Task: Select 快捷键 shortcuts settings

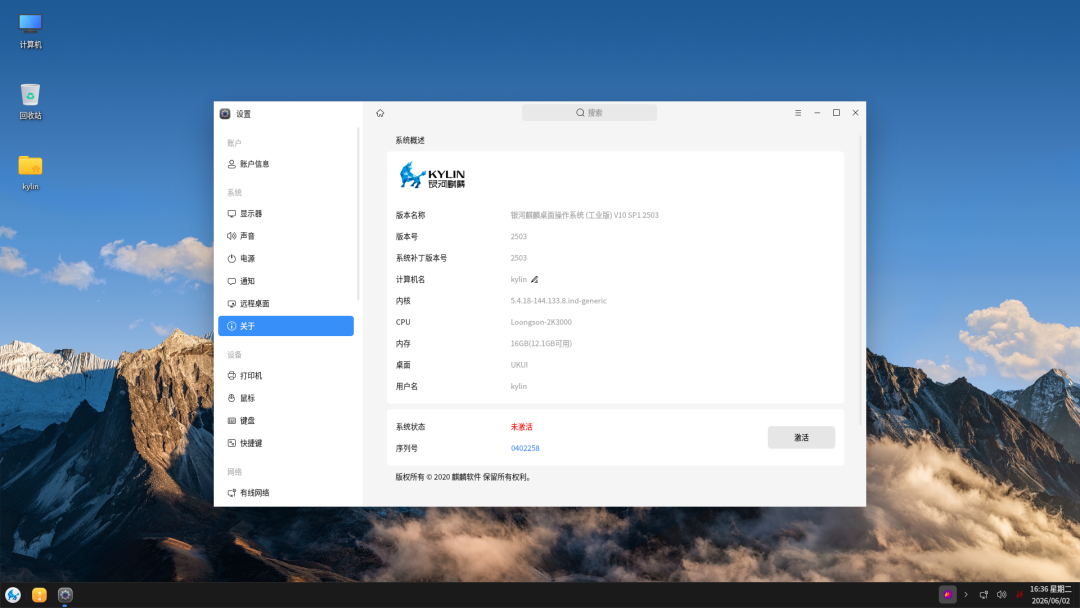Action: click(286, 443)
